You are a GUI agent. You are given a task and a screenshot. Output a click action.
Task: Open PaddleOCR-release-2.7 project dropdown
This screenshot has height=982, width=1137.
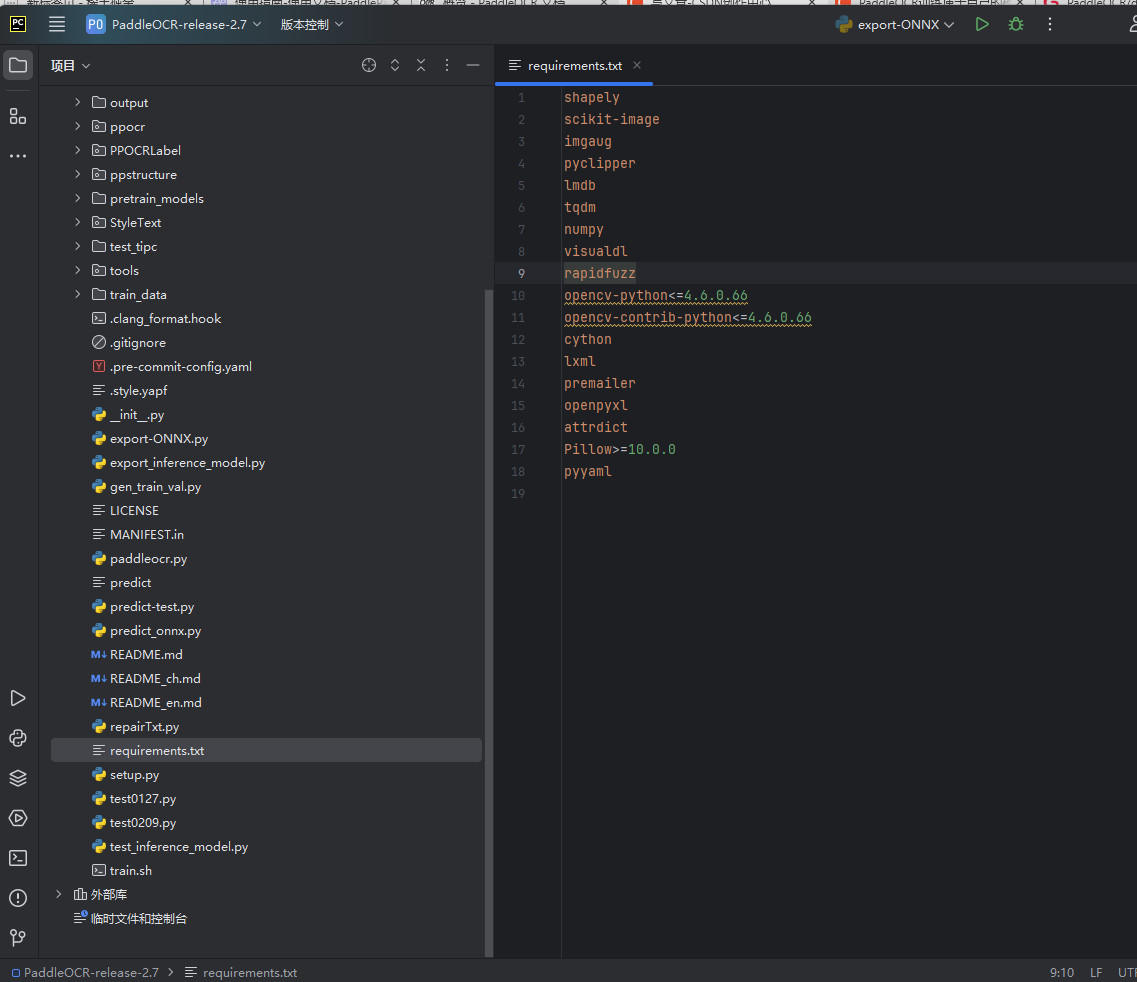point(174,25)
